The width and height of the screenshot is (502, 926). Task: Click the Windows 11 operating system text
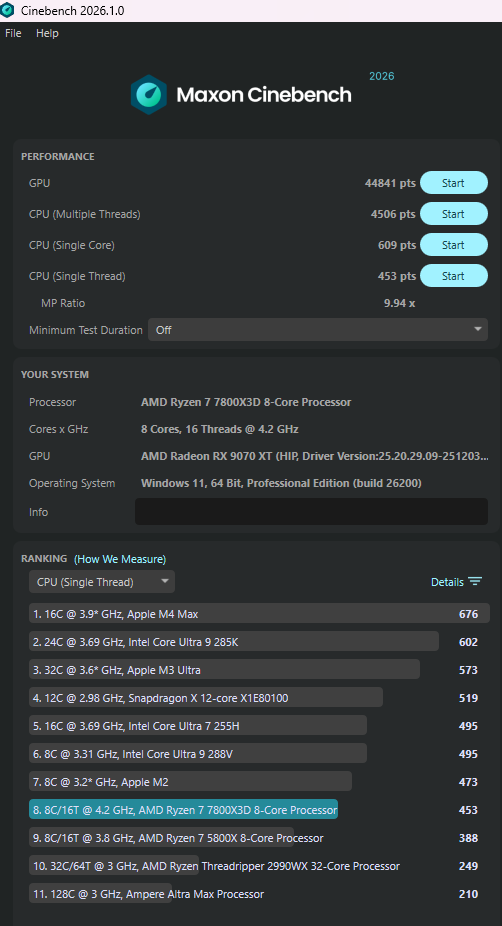(x=281, y=483)
